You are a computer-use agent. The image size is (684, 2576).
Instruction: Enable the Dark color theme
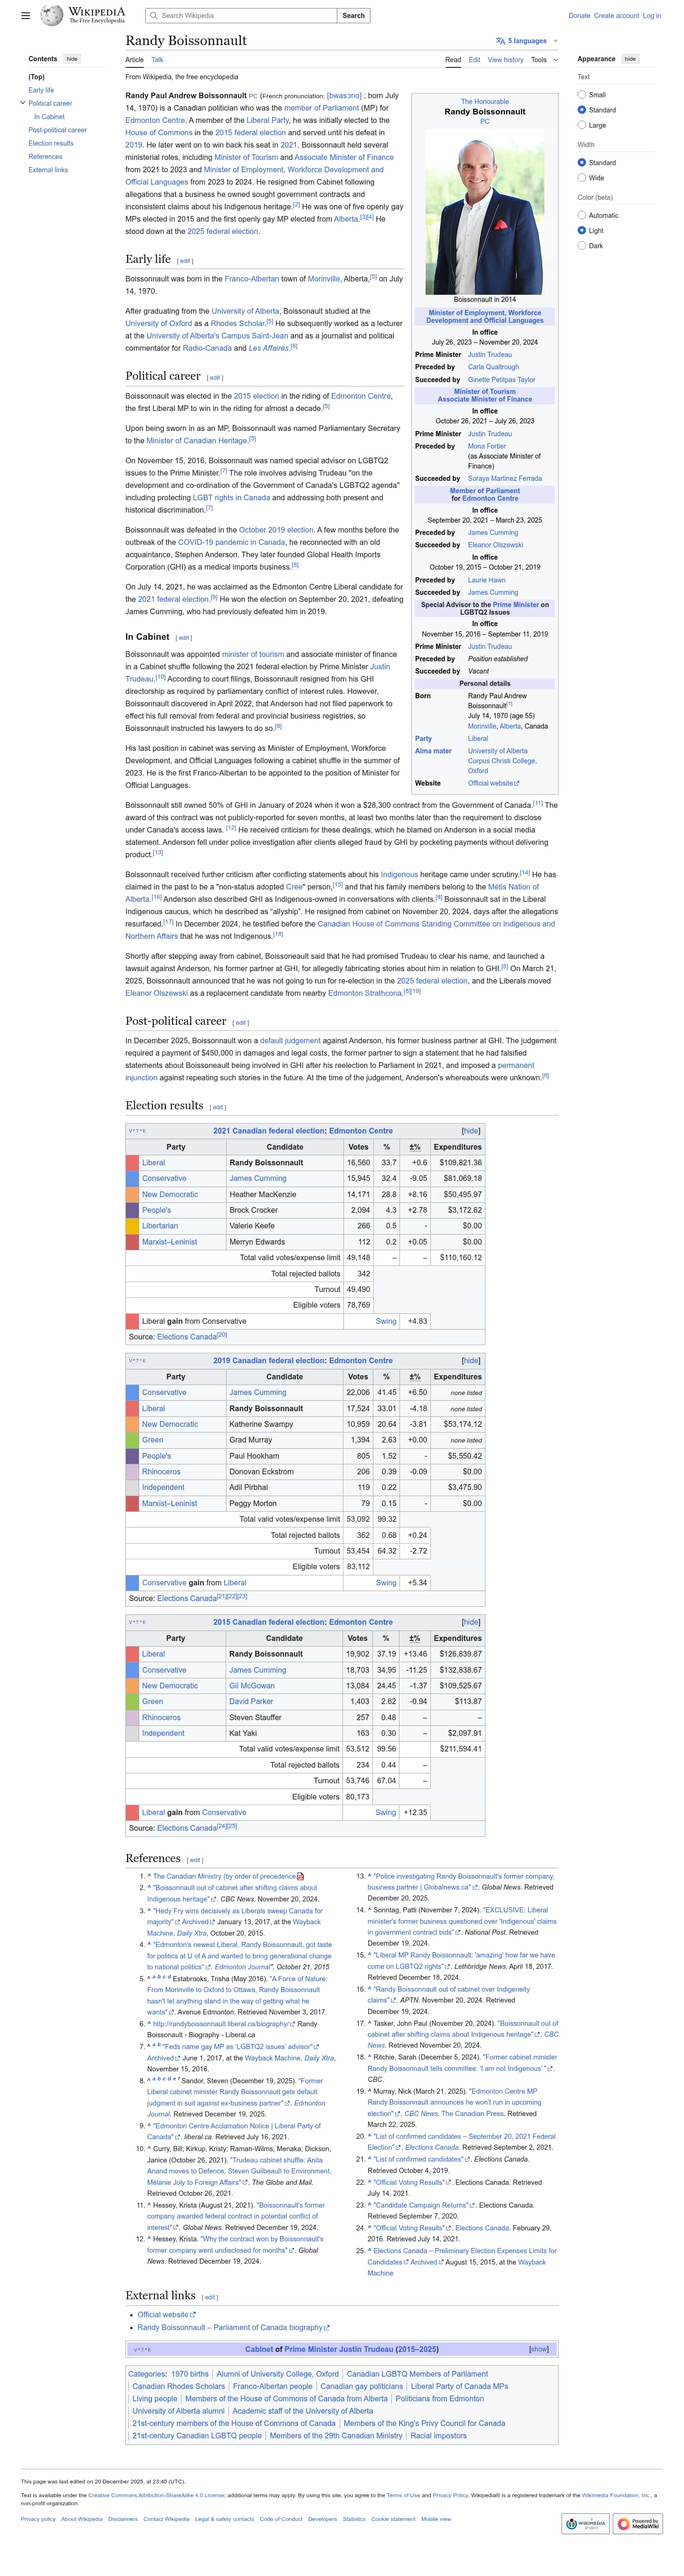(x=582, y=245)
